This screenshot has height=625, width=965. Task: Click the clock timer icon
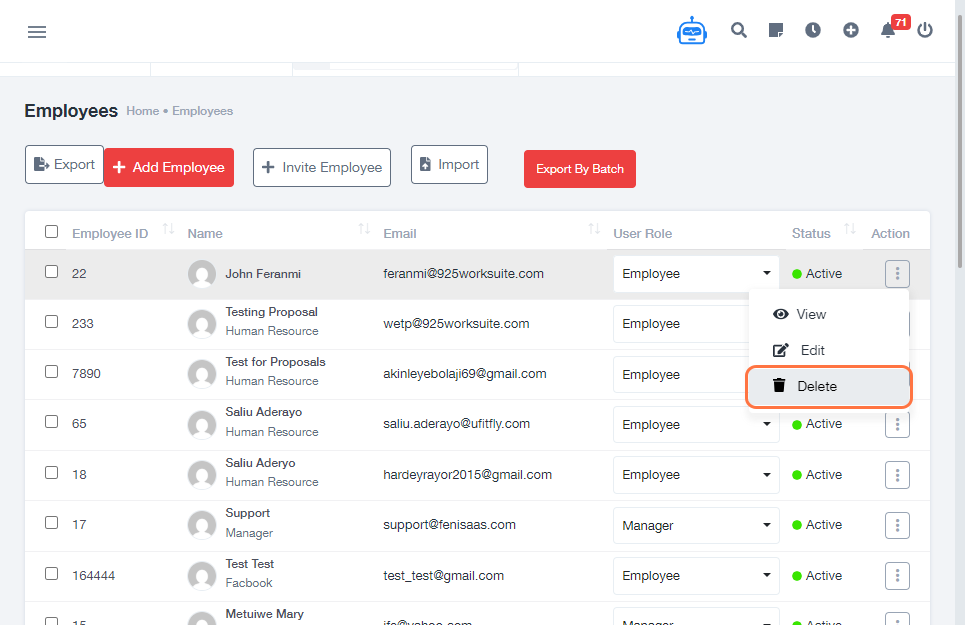[813, 30]
